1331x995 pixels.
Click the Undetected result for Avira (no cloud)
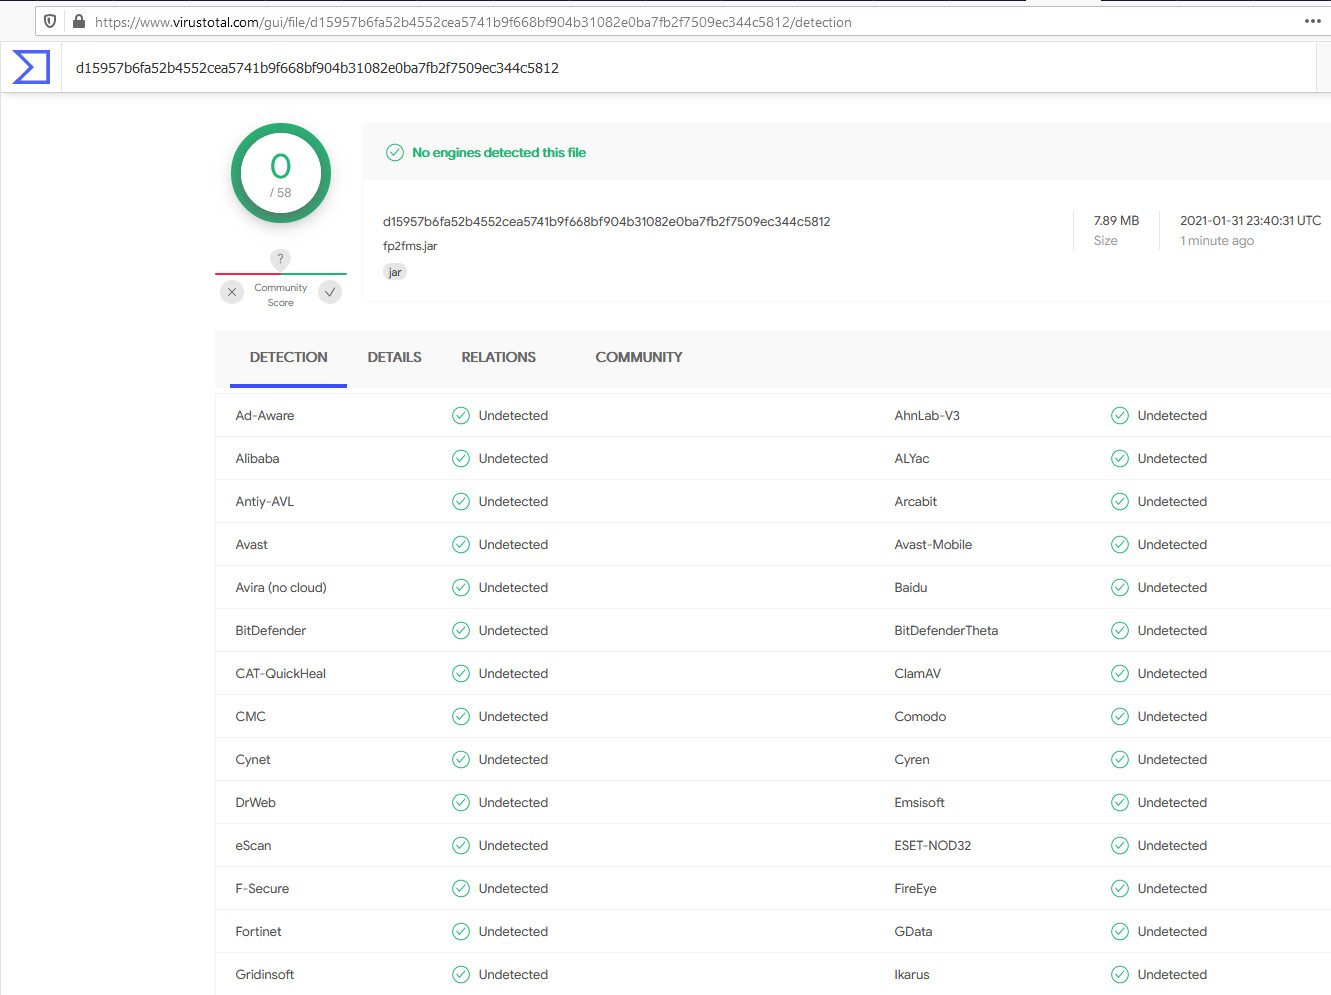point(513,588)
